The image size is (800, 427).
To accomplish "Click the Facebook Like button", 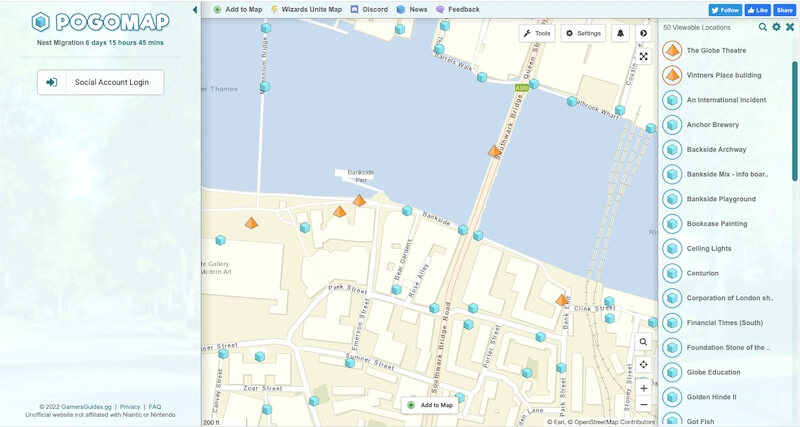I will pyautogui.click(x=758, y=10).
